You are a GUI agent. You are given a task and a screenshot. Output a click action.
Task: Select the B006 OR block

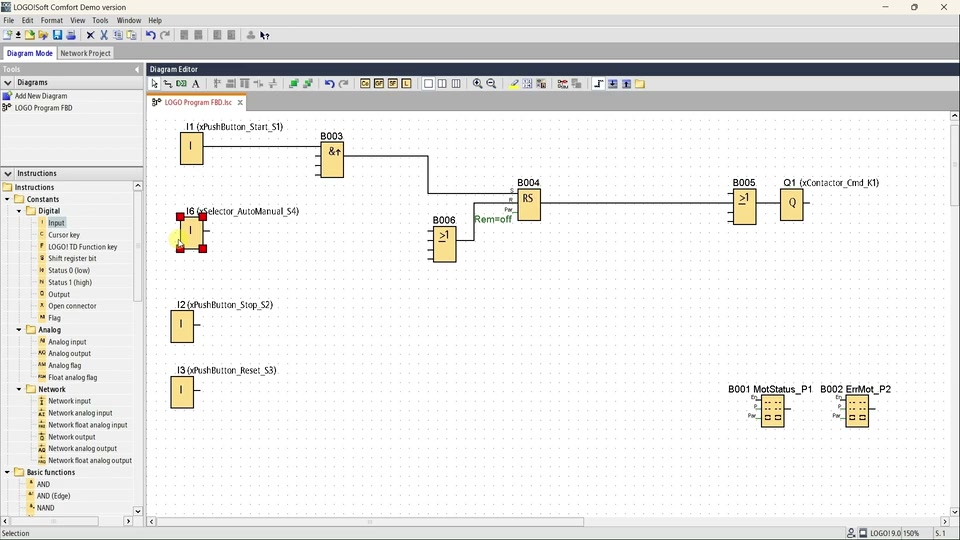(x=444, y=244)
